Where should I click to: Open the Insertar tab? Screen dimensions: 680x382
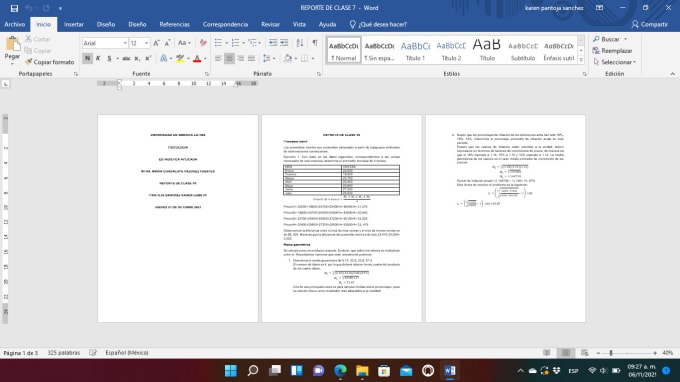pyautogui.click(x=74, y=24)
